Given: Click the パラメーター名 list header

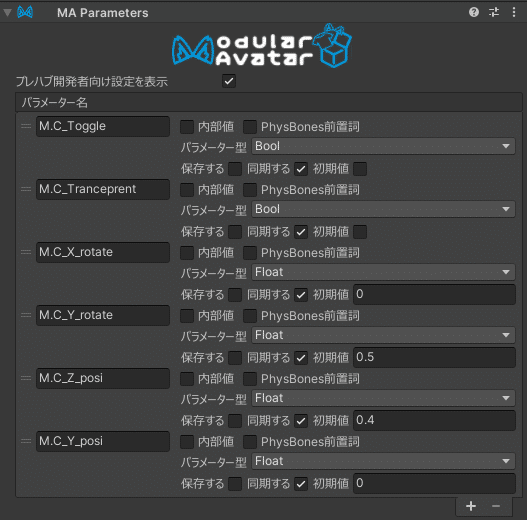Looking at the screenshot, I should pos(269,103).
